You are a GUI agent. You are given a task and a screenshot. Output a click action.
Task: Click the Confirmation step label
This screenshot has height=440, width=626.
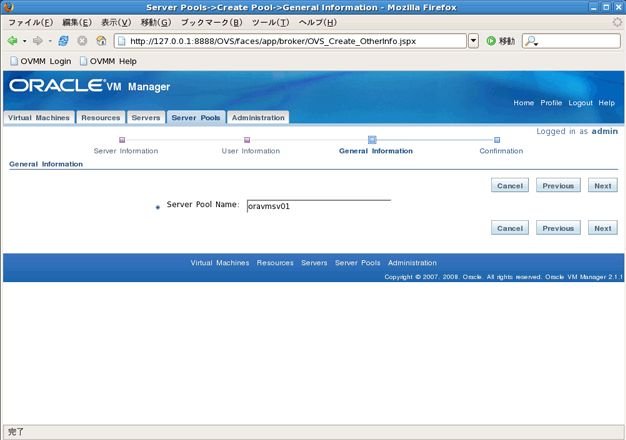(501, 151)
